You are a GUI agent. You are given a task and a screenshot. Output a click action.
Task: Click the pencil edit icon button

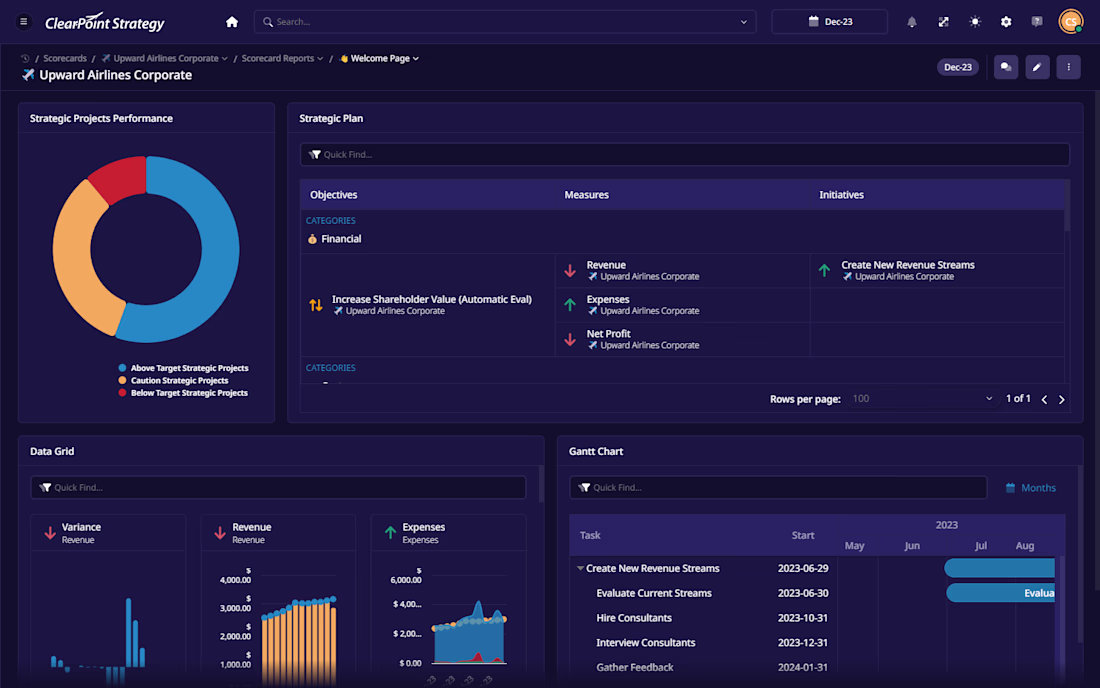[1037, 67]
